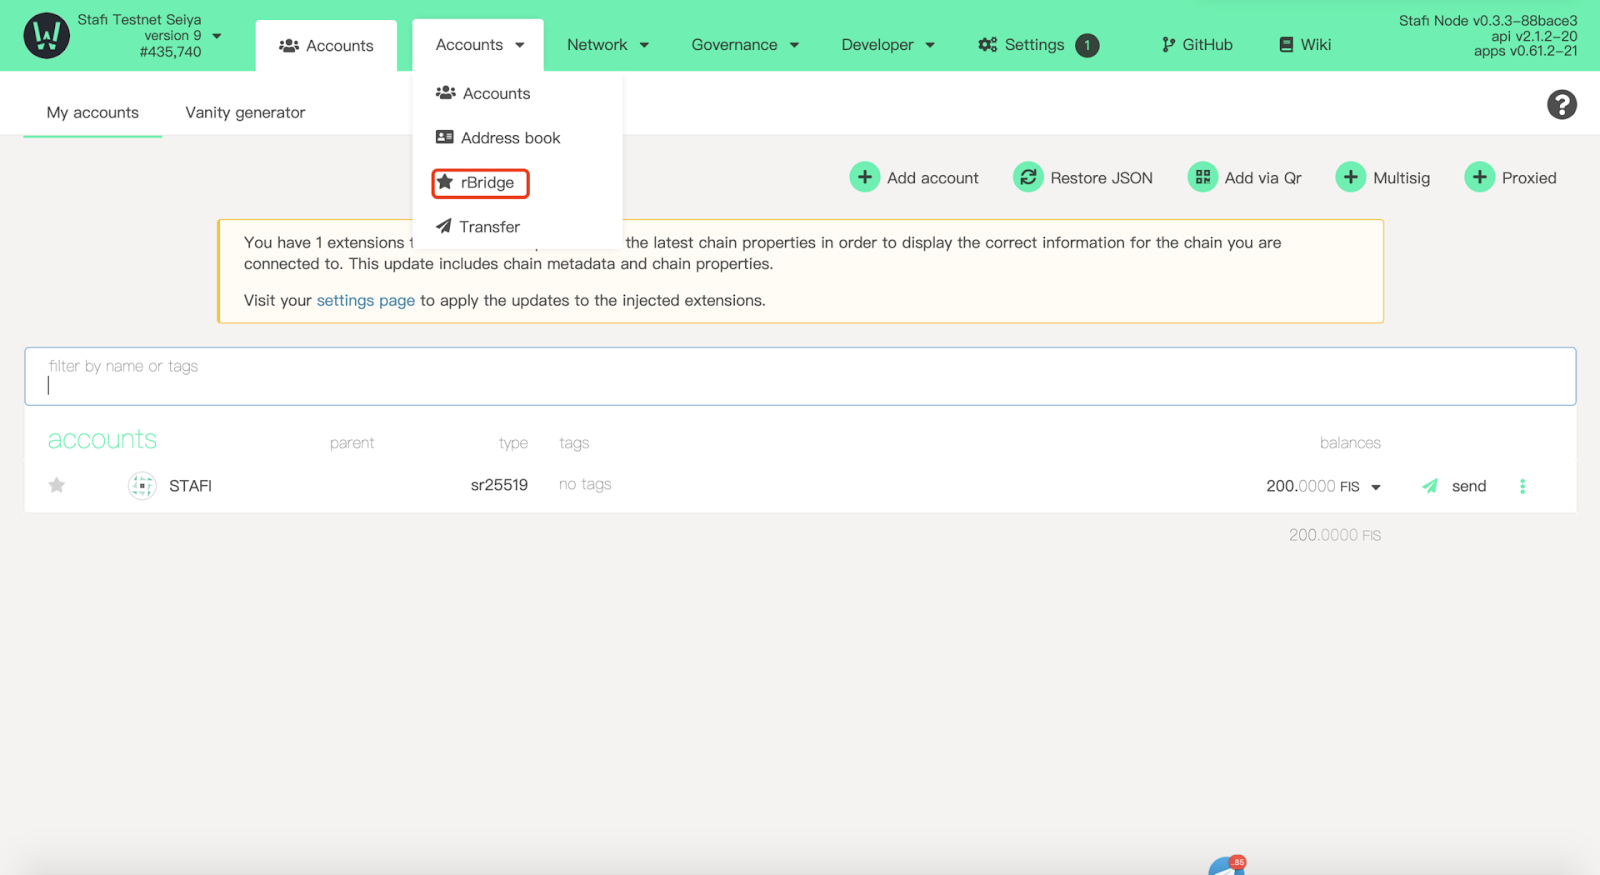
Task: Follow the settings page link
Action: coord(366,301)
